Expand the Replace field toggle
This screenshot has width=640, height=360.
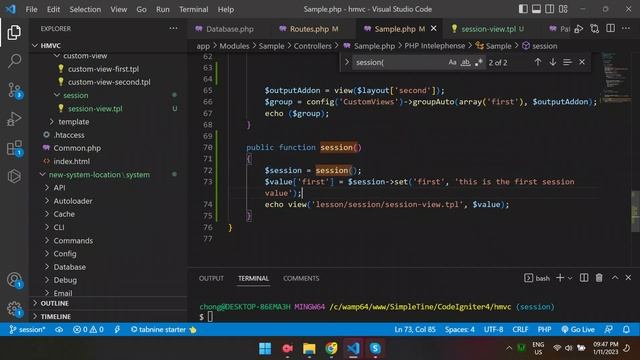347,62
